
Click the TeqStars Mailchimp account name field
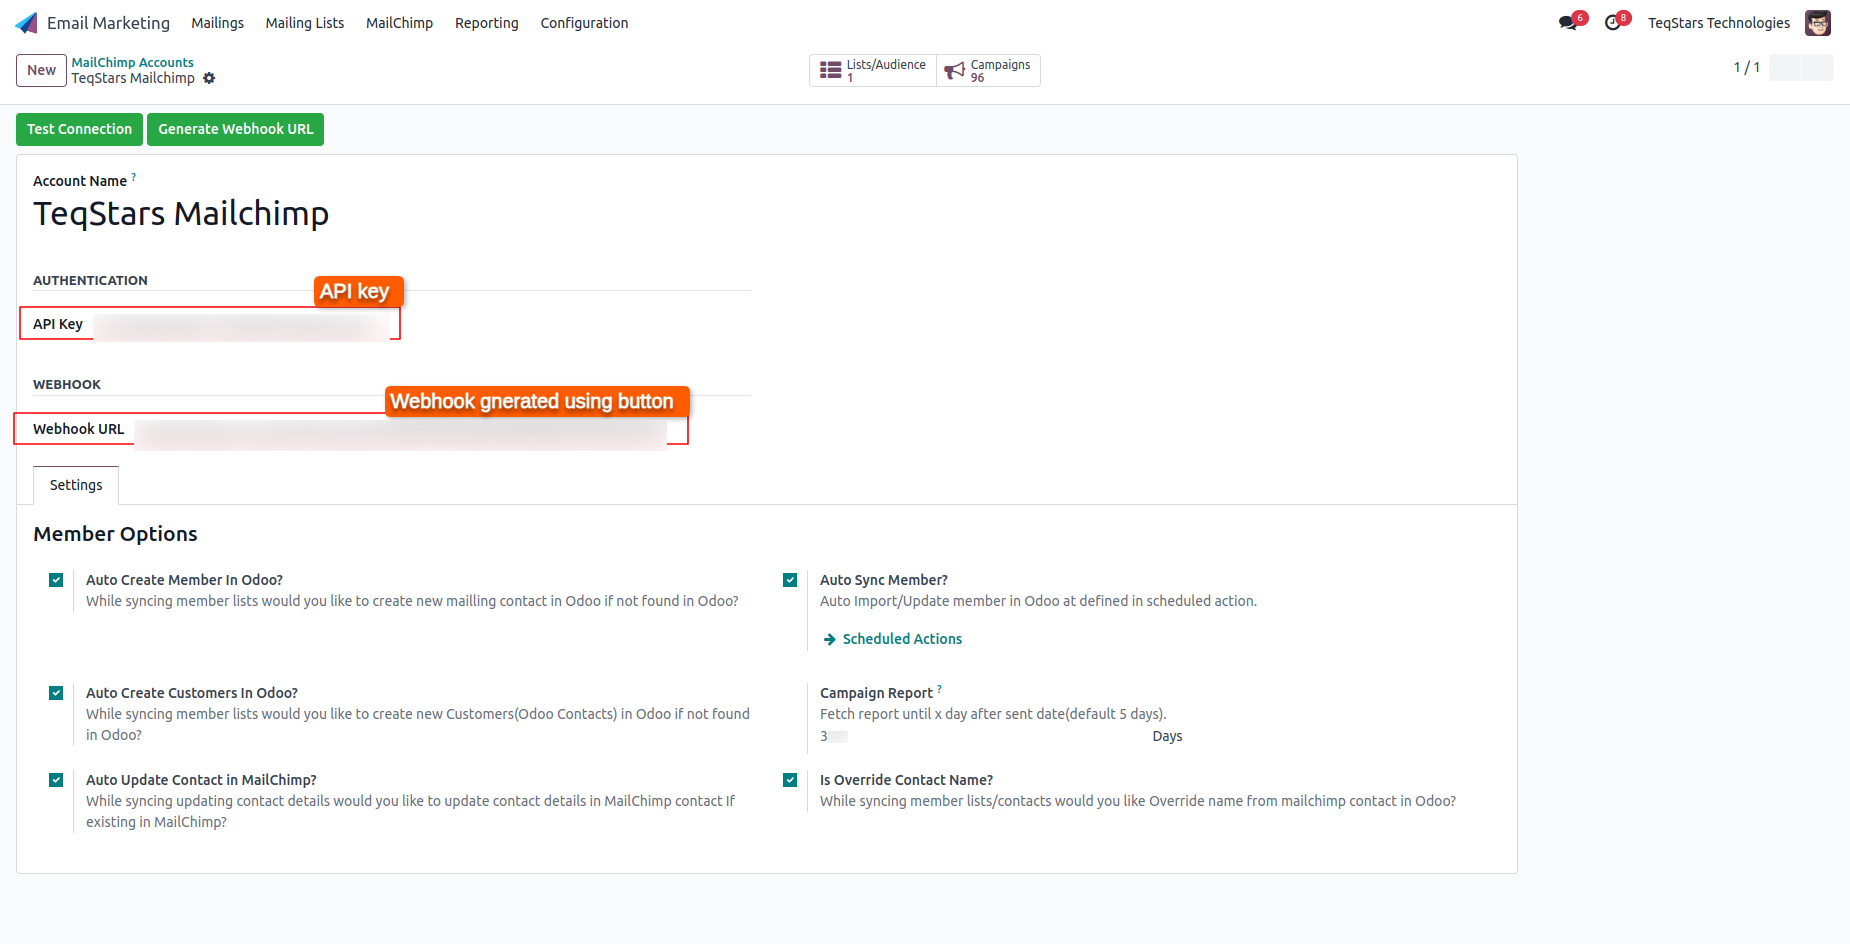click(181, 214)
